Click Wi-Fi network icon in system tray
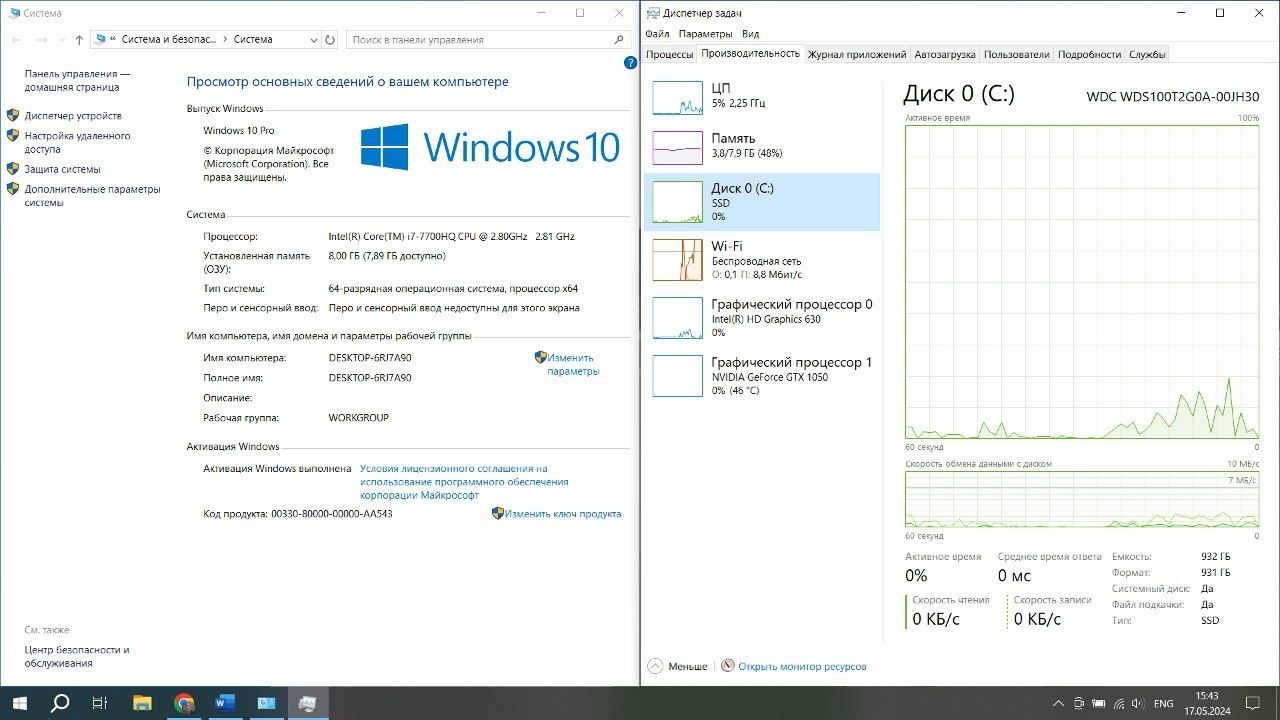 (1121, 704)
